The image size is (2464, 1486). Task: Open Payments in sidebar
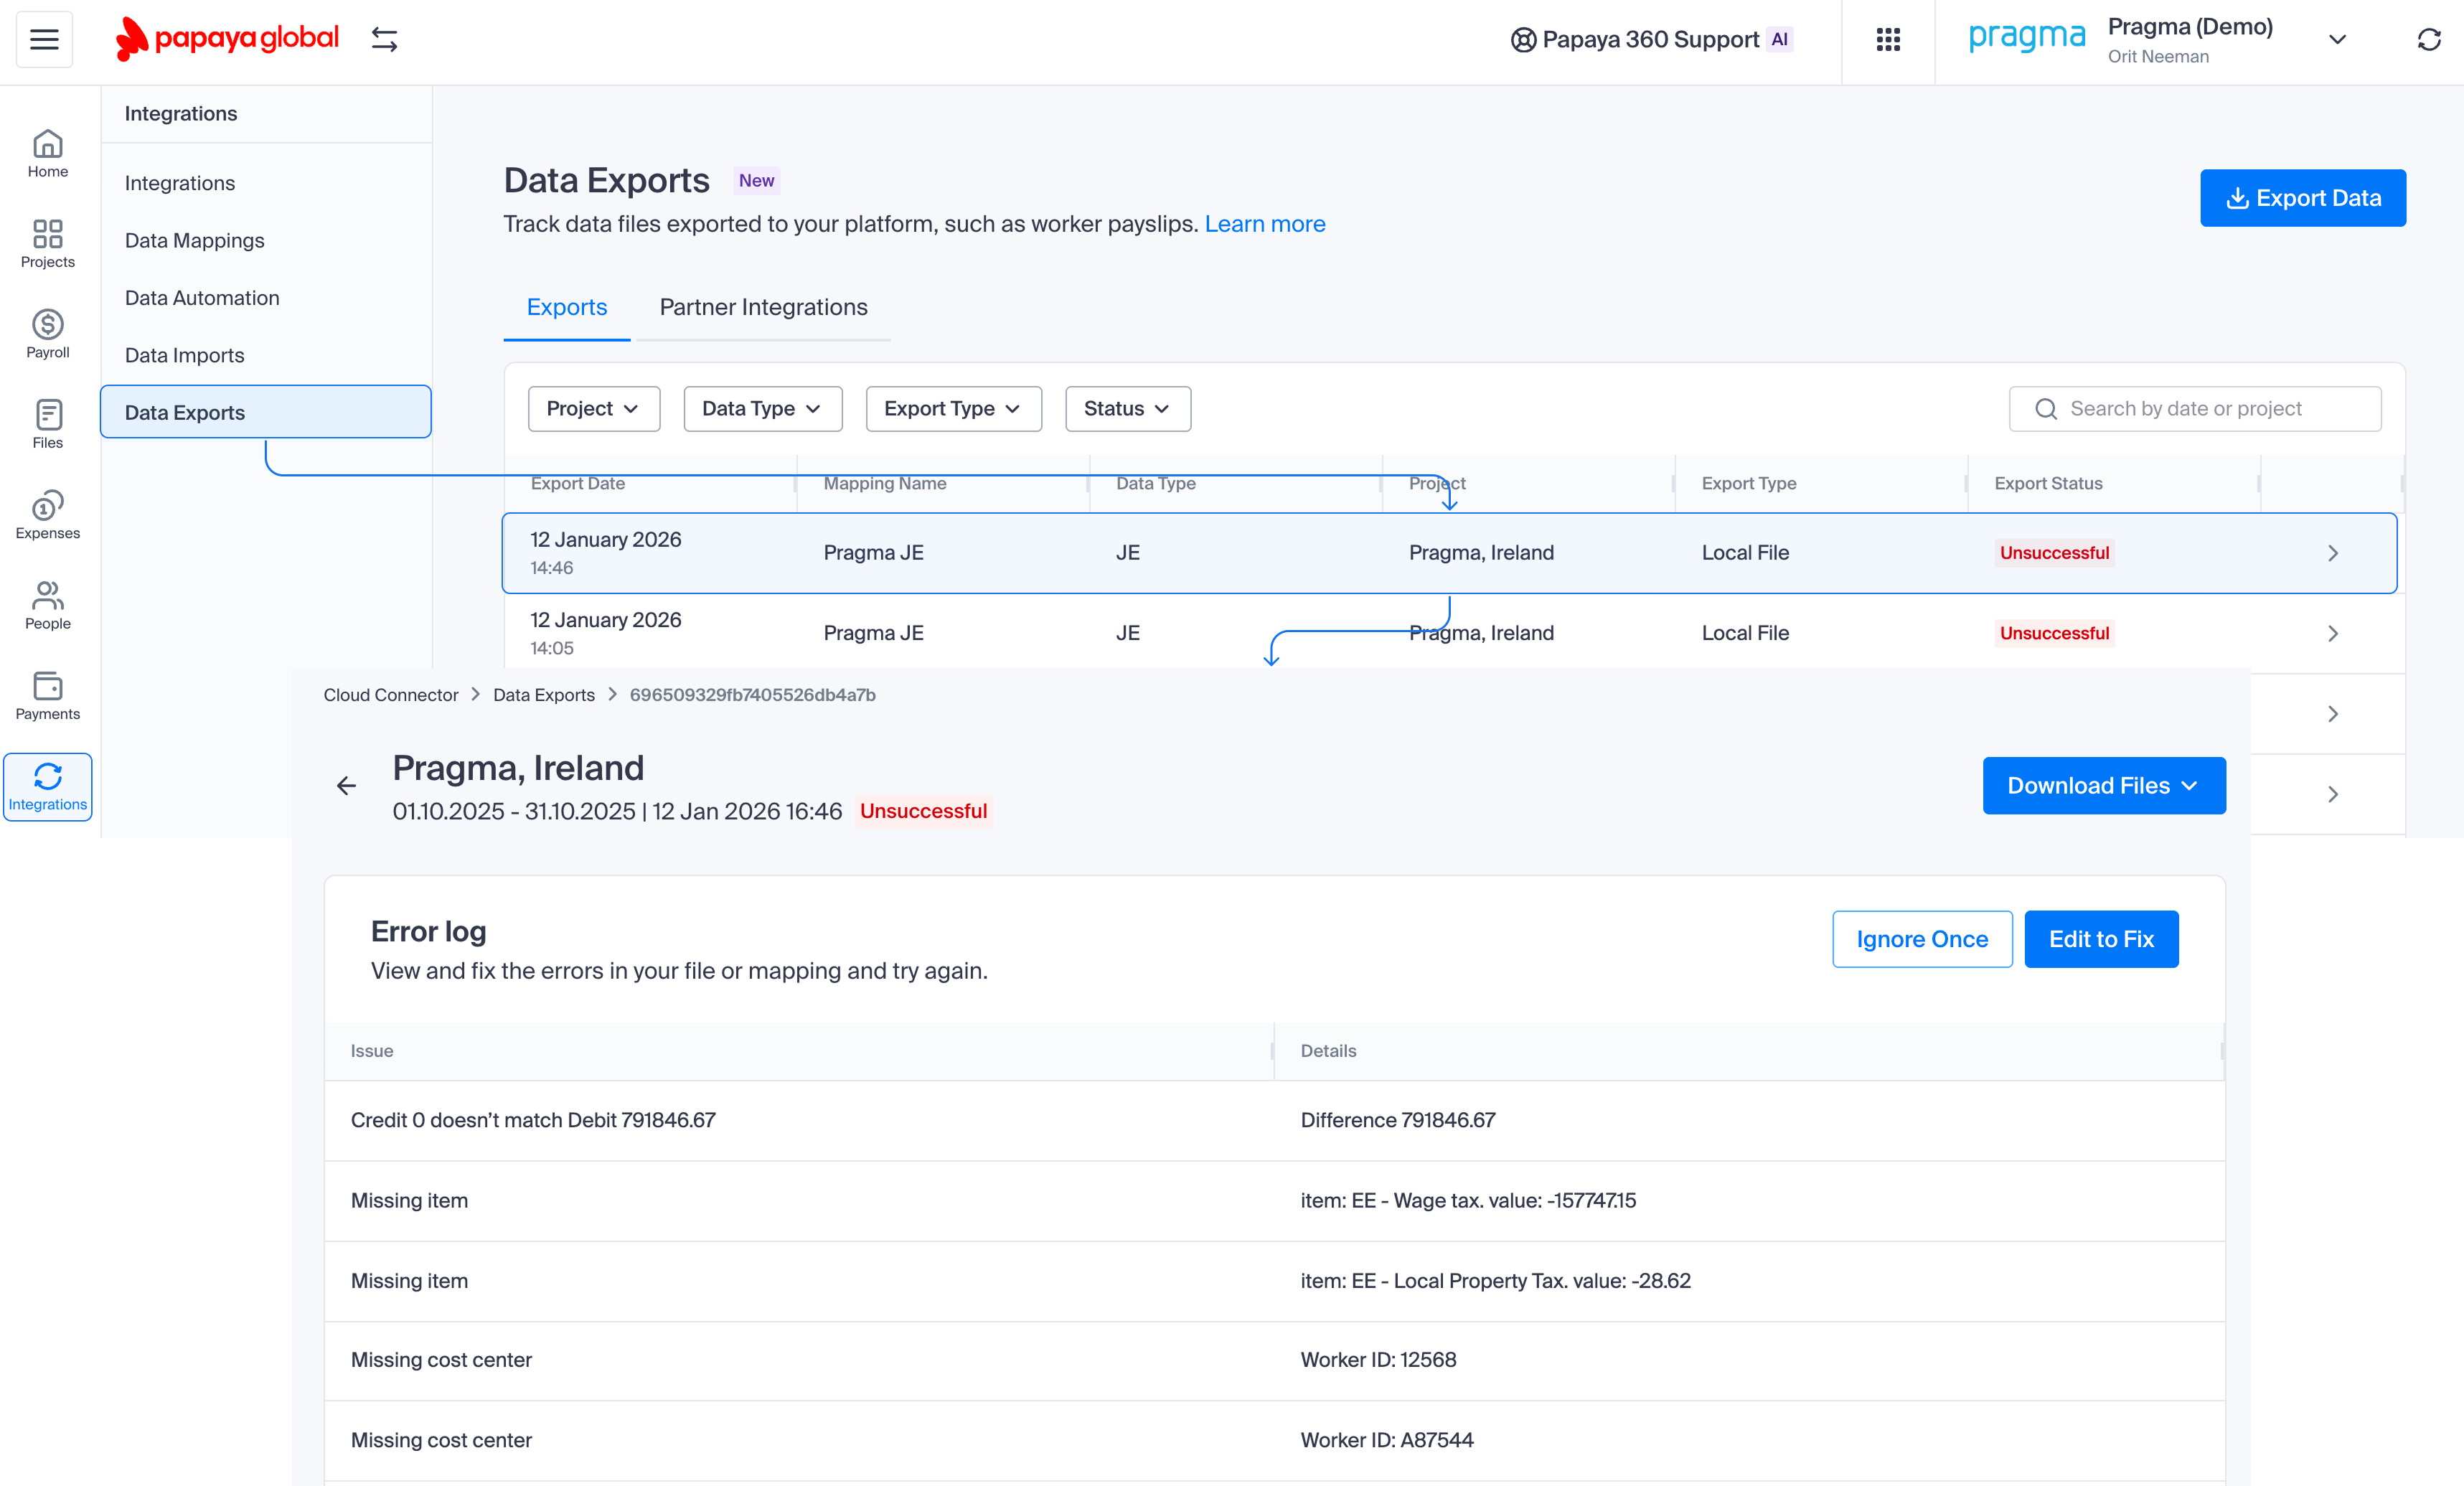(x=47, y=696)
